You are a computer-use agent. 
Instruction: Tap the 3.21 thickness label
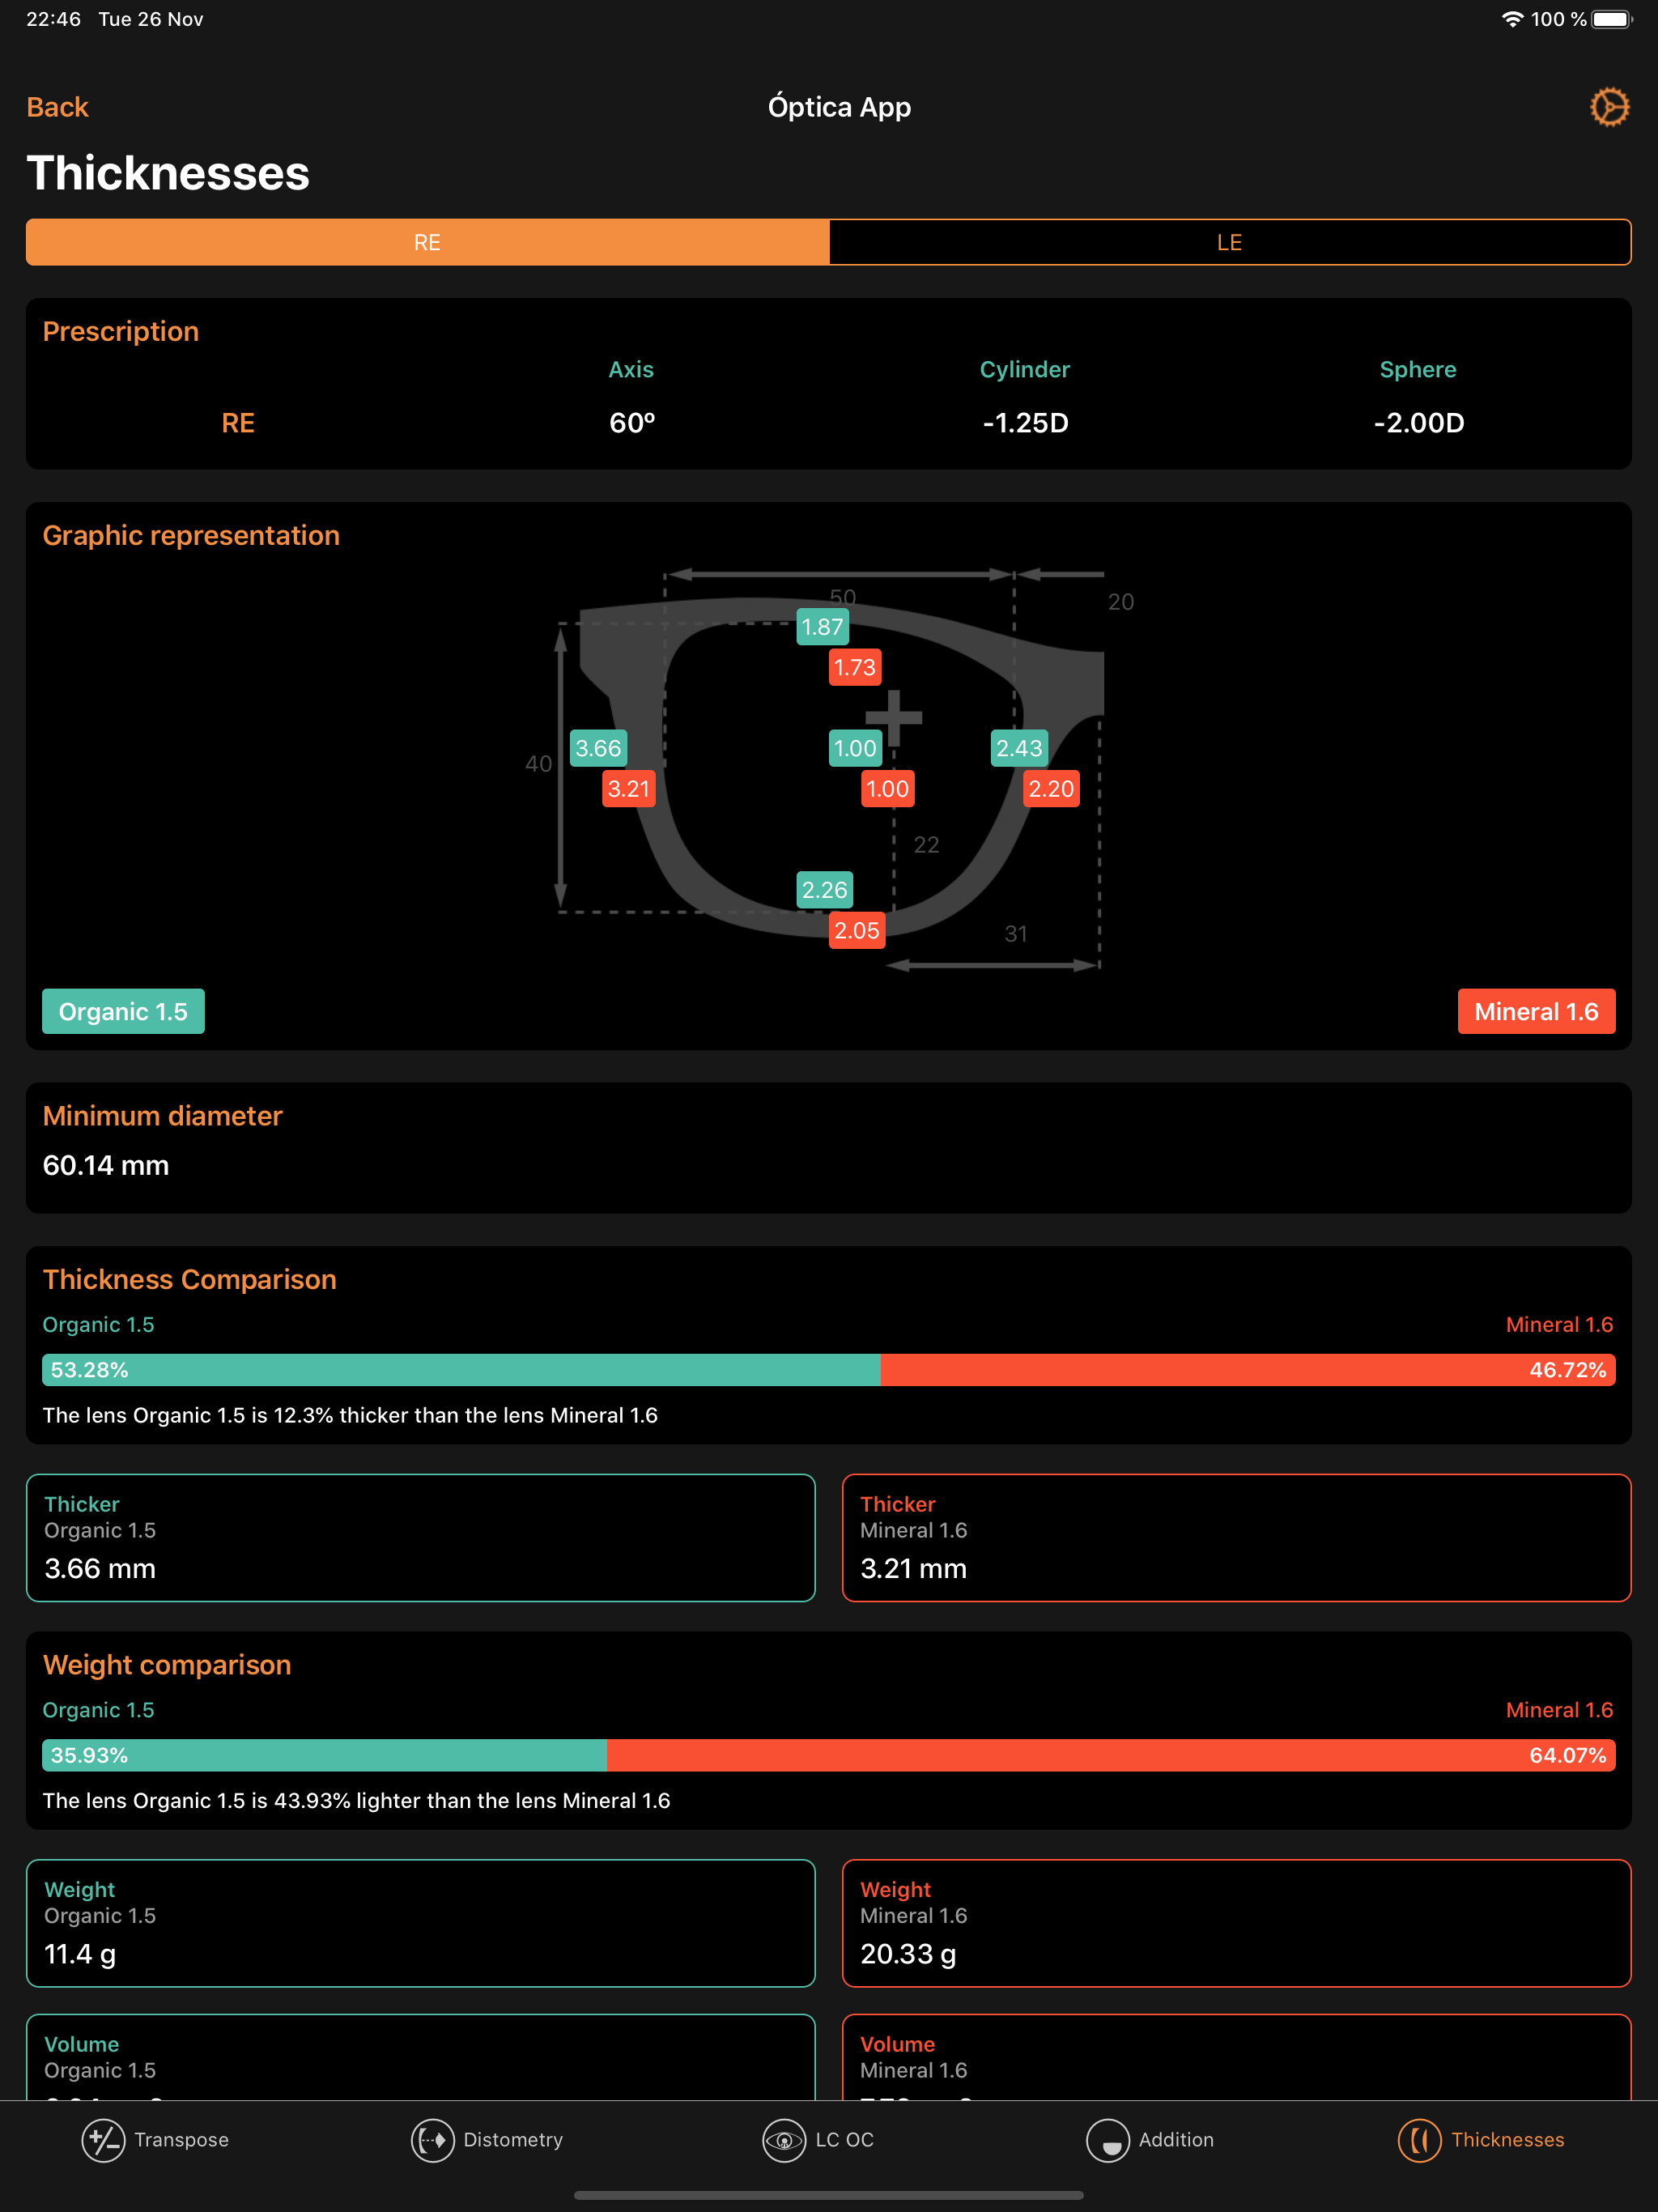click(629, 789)
